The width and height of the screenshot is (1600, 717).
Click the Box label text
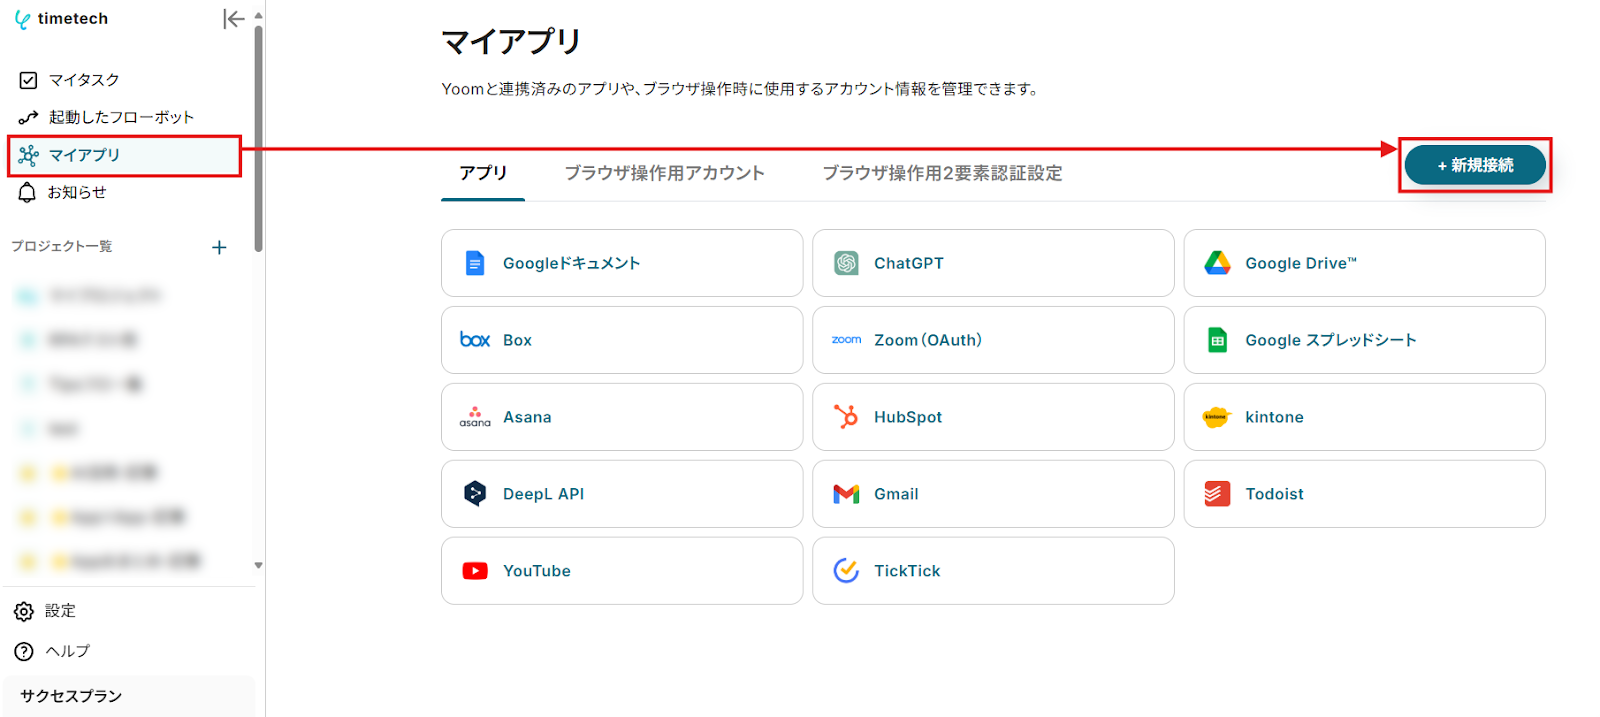(x=517, y=340)
